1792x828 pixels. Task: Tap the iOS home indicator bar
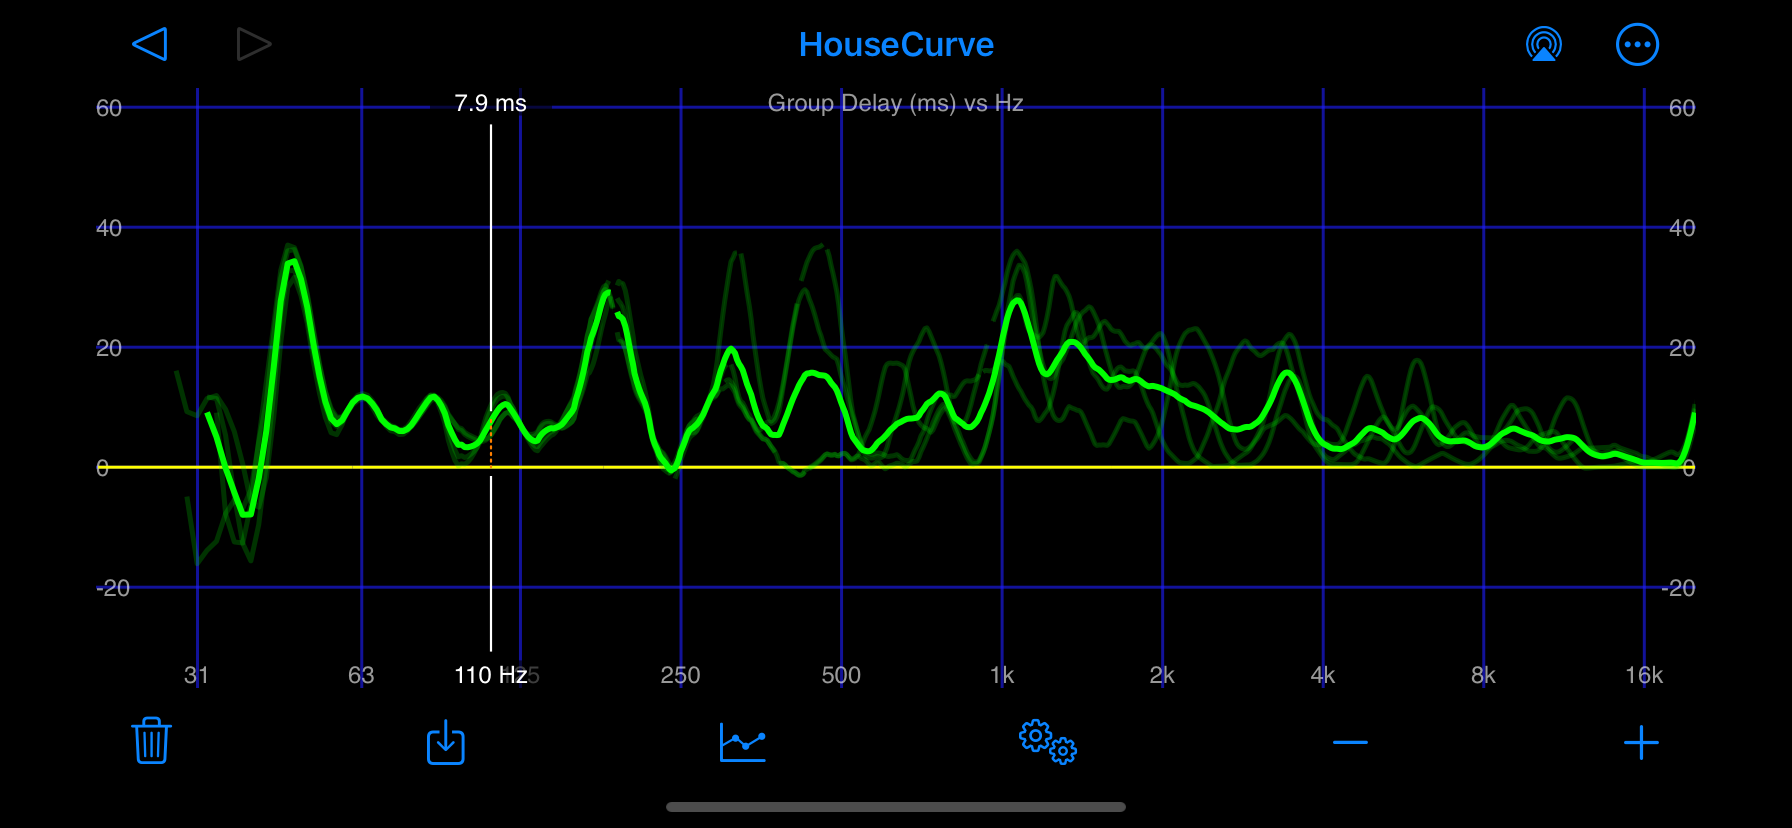click(x=896, y=807)
